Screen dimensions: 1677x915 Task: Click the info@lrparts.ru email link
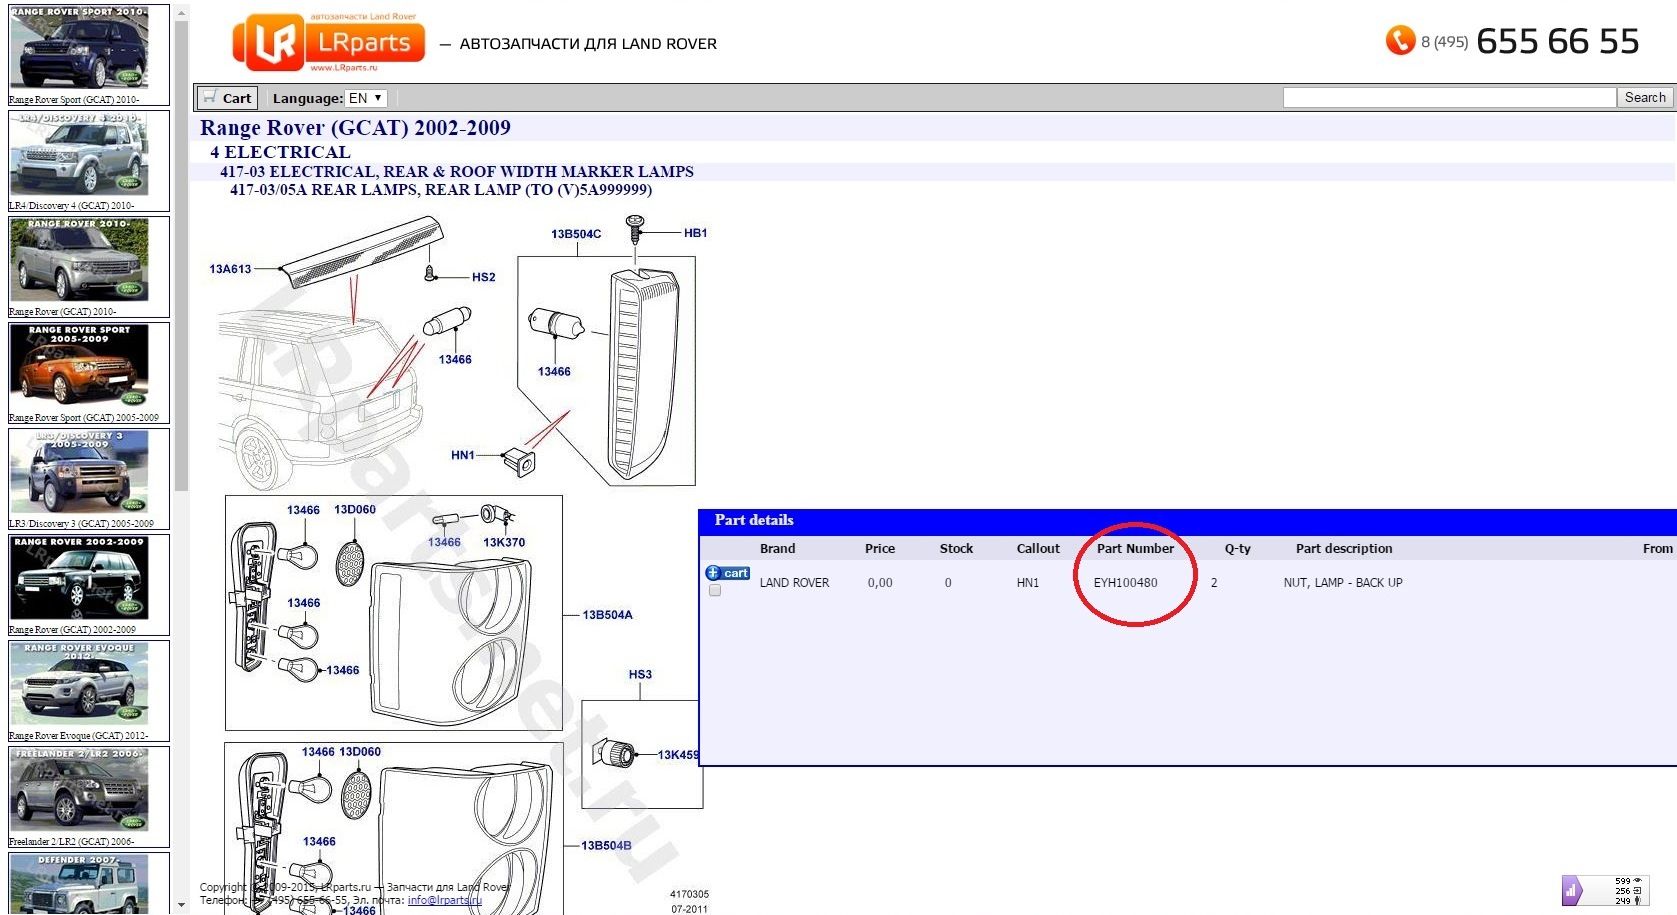click(x=445, y=900)
